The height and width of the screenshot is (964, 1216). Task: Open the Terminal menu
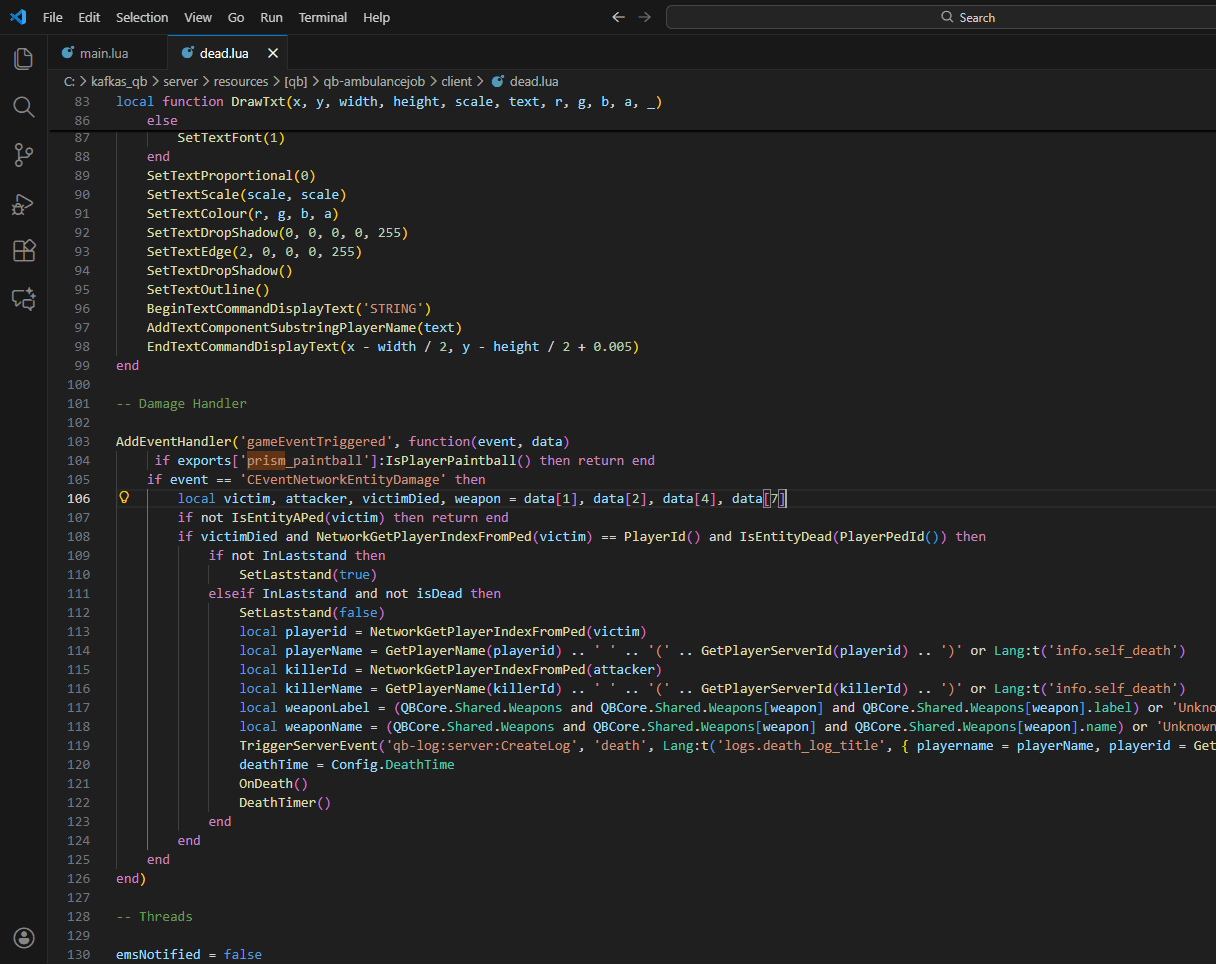tap(322, 17)
